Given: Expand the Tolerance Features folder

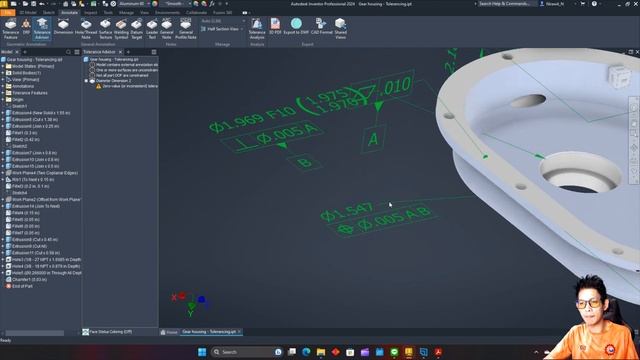Looking at the screenshot, I should click(x=3, y=93).
